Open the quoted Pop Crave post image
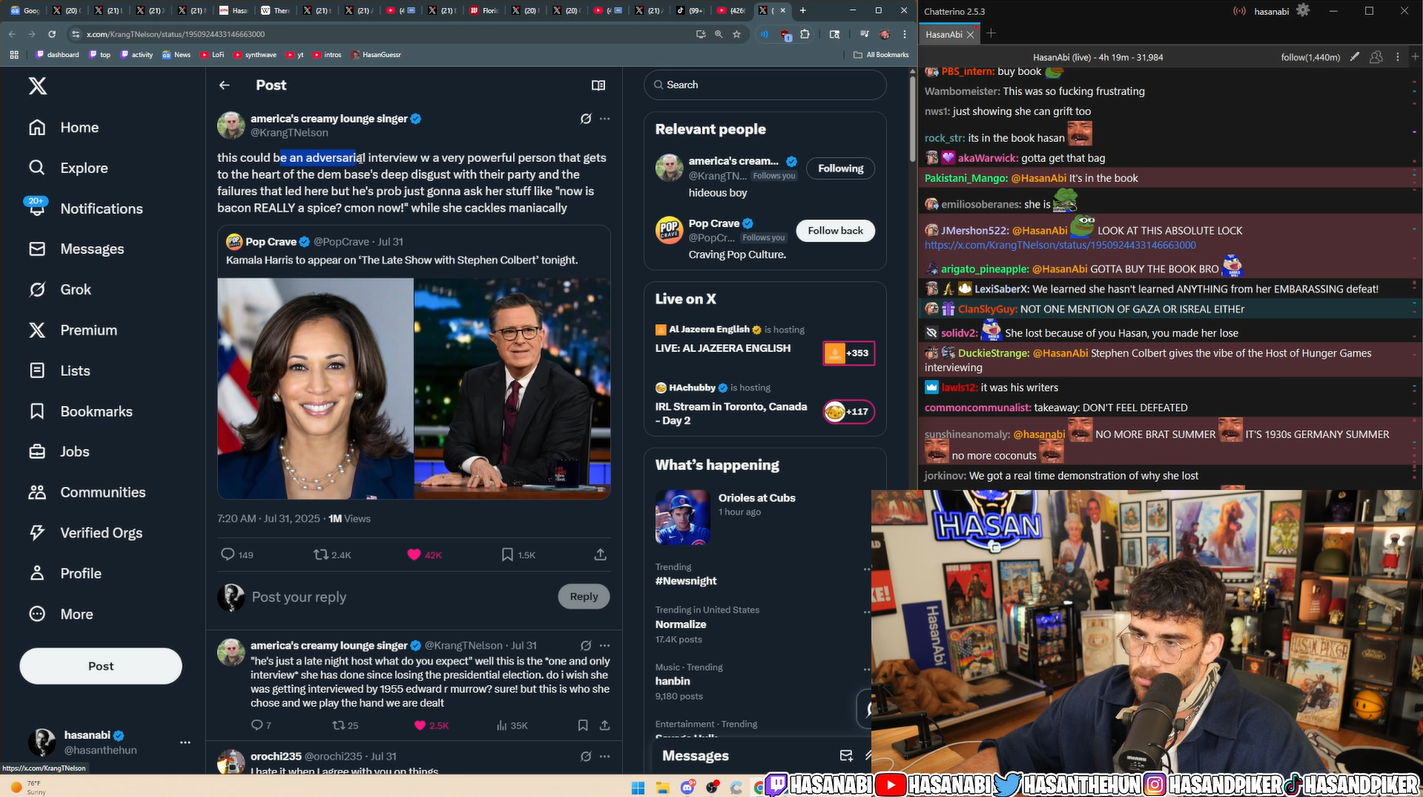 click(414, 388)
